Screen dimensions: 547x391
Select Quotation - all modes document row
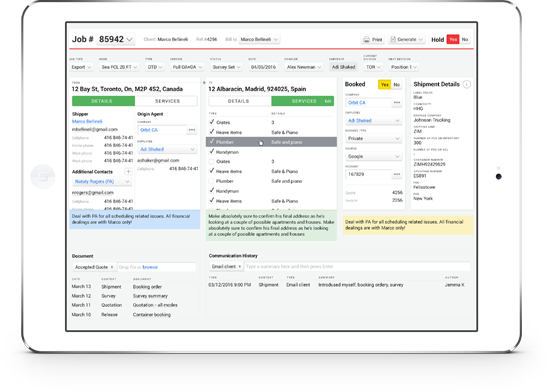[134, 305]
